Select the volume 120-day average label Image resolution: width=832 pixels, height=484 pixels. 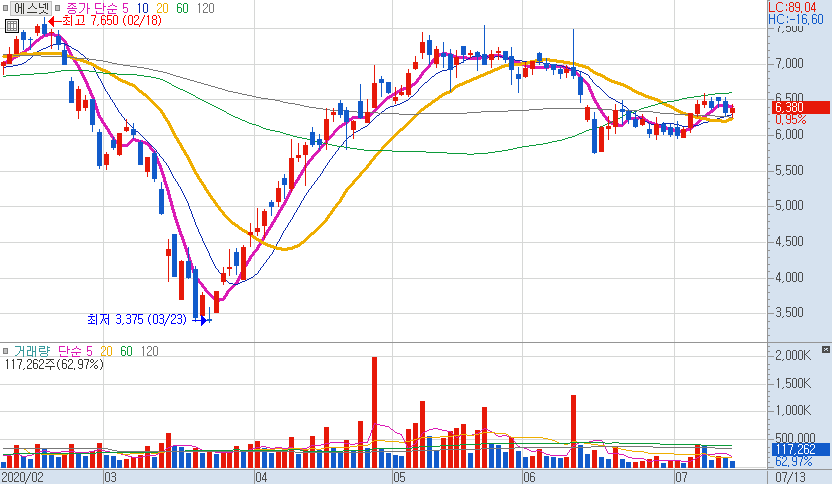(x=150, y=351)
